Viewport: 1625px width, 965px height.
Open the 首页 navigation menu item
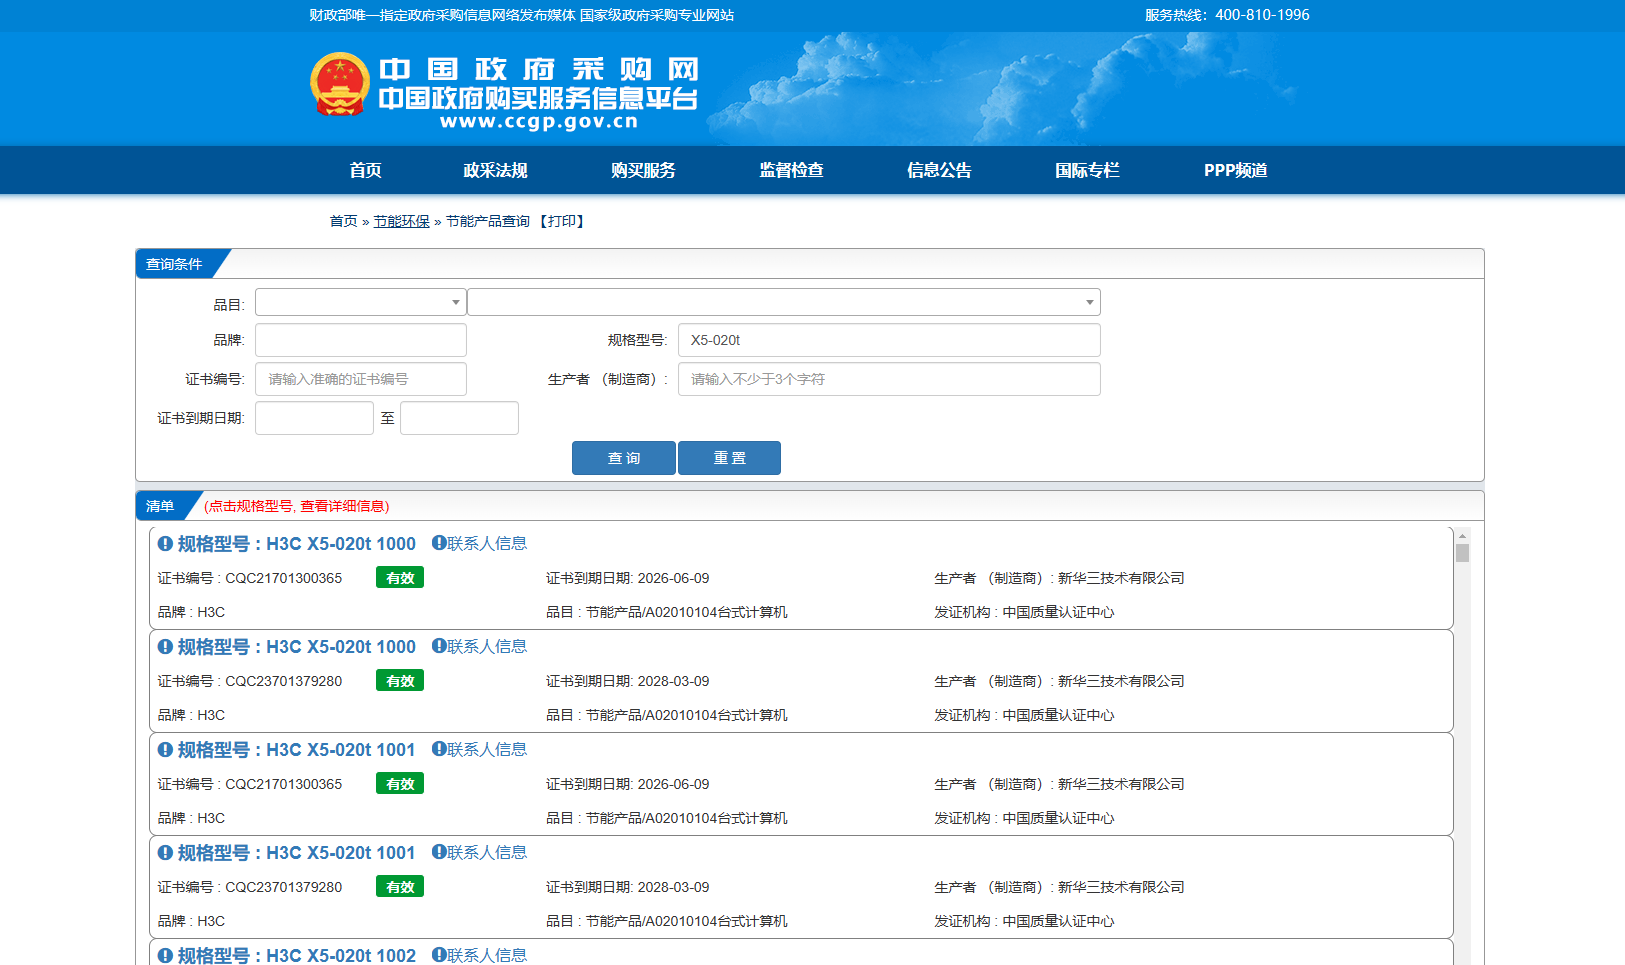pos(365,170)
